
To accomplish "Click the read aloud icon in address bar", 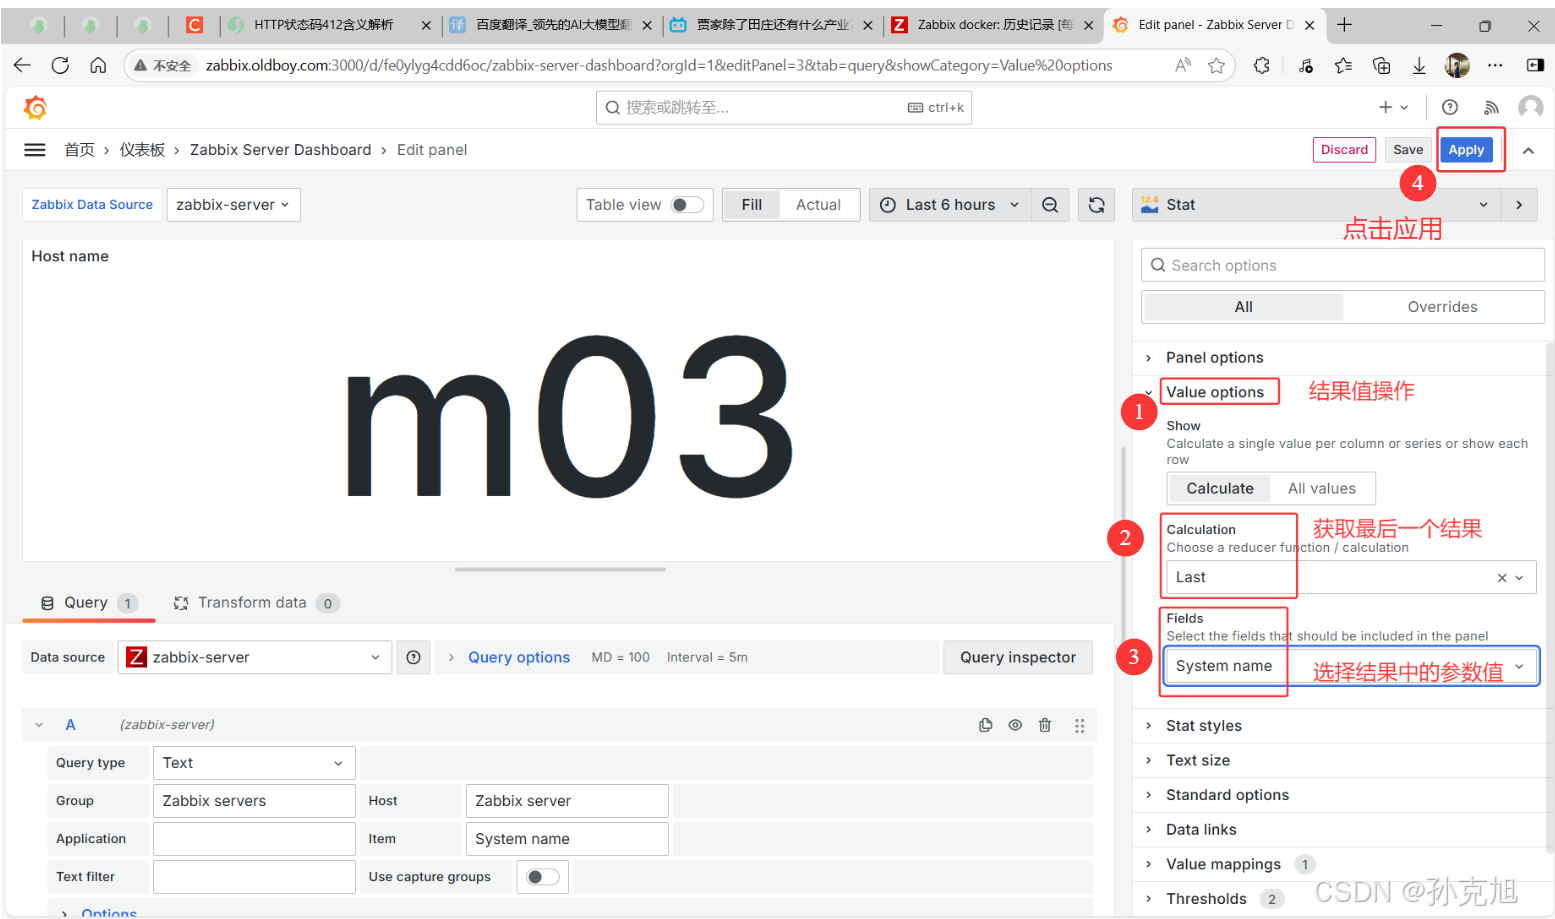I will [x=1183, y=65].
